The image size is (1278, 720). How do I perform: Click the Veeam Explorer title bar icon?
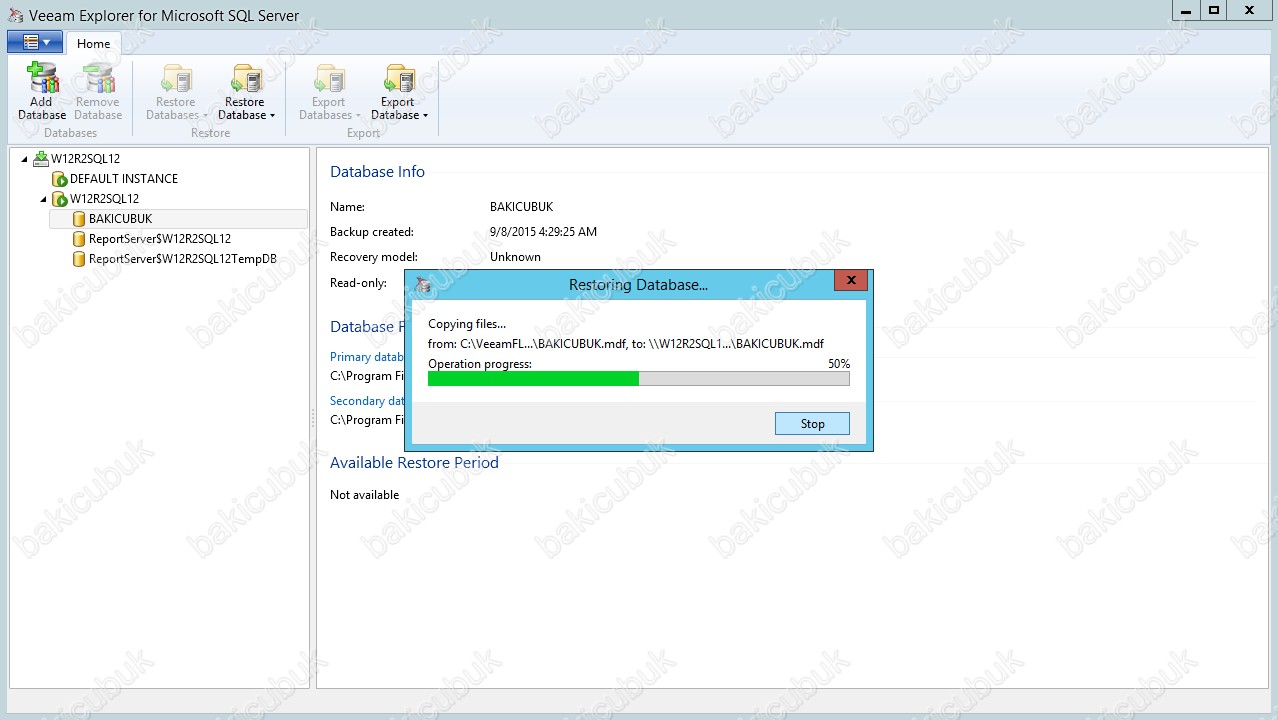click(15, 15)
